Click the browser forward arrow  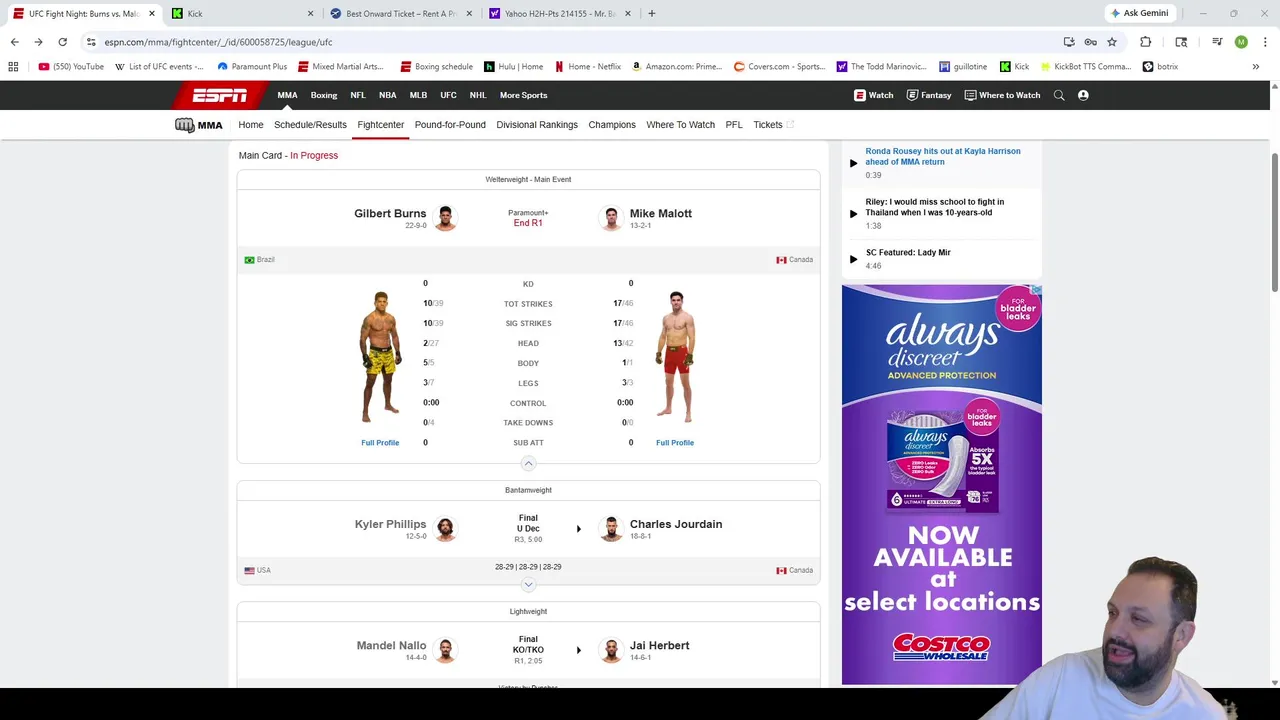[x=38, y=42]
